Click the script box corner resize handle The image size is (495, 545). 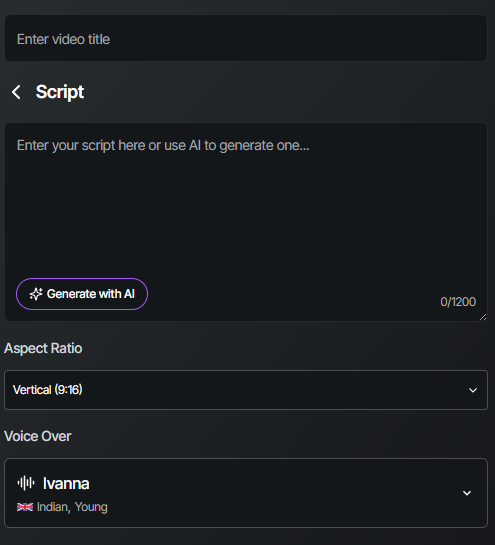pos(483,317)
